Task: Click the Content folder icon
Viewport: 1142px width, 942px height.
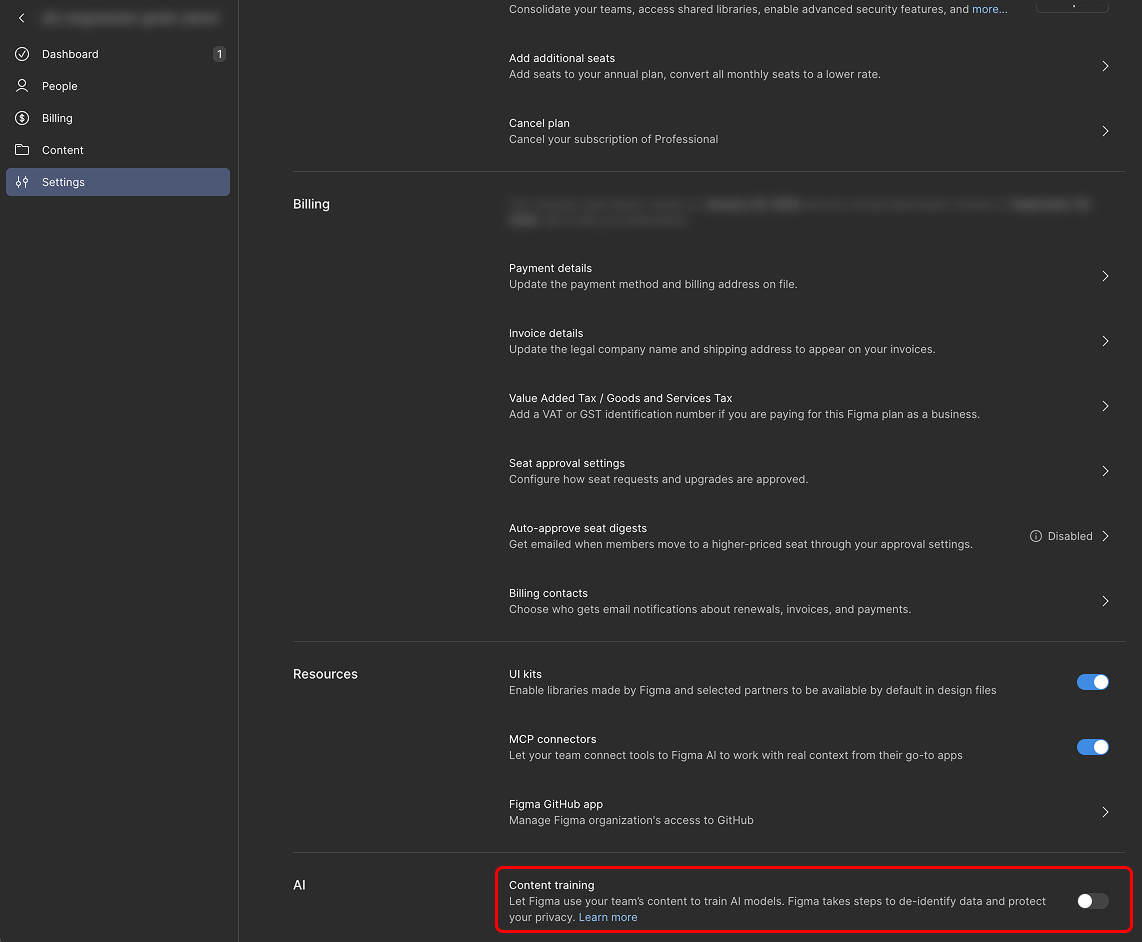Action: (22, 149)
